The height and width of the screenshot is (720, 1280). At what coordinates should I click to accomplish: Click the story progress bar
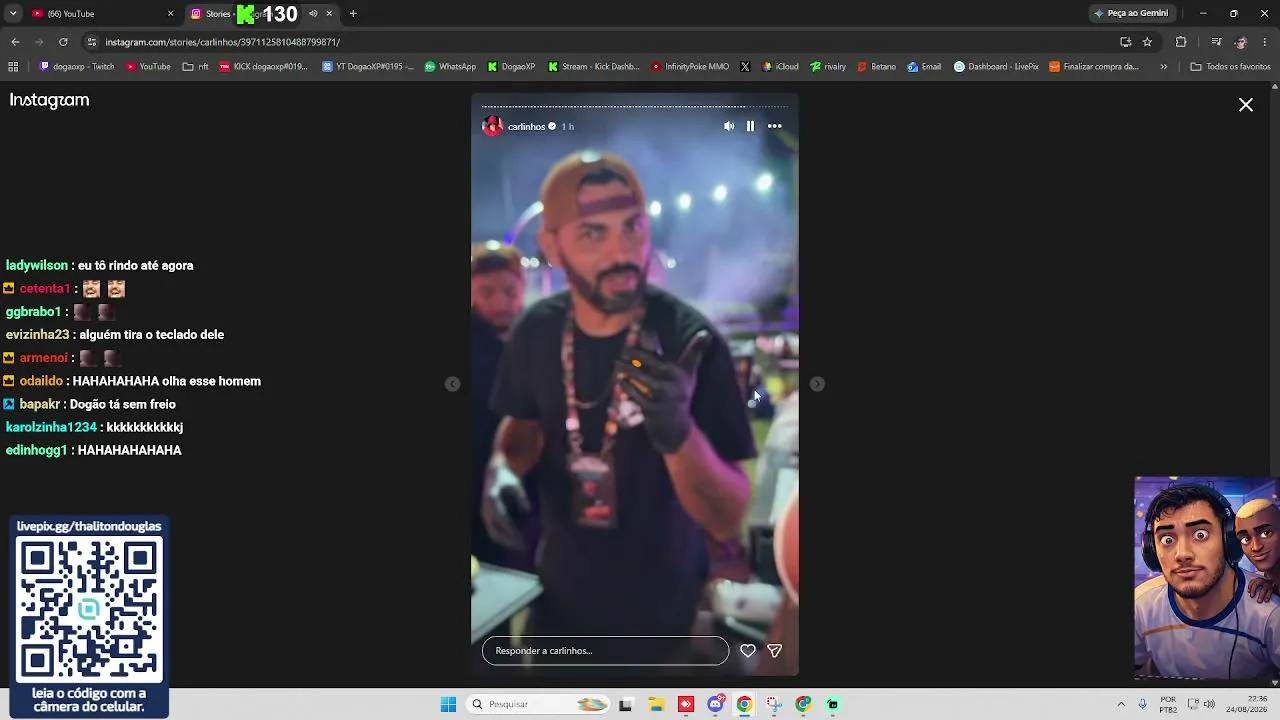pos(635,106)
